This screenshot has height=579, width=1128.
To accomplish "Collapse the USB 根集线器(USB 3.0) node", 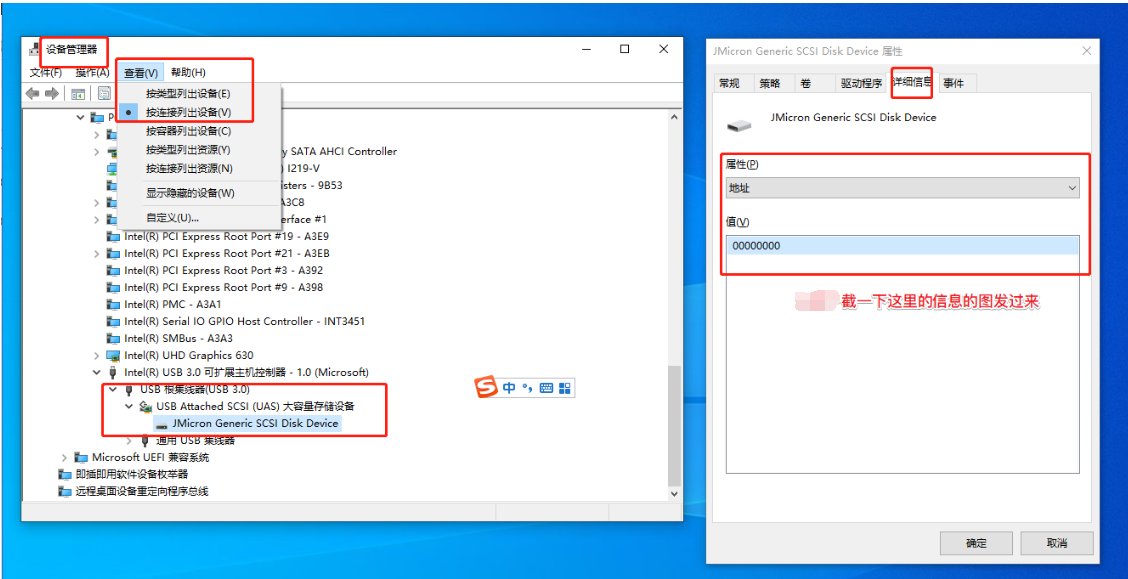I will [113, 389].
